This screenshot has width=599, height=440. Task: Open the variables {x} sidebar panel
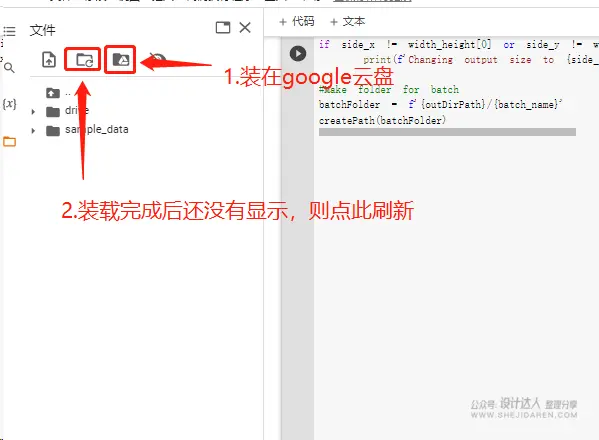click(x=9, y=104)
